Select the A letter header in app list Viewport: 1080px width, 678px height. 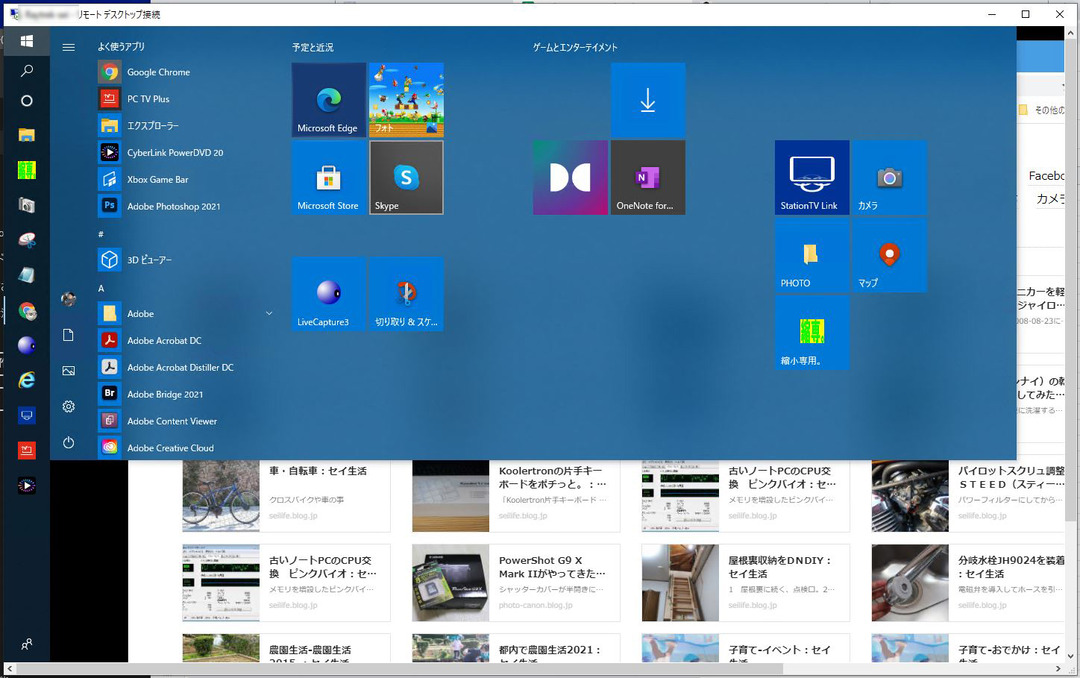[101, 289]
